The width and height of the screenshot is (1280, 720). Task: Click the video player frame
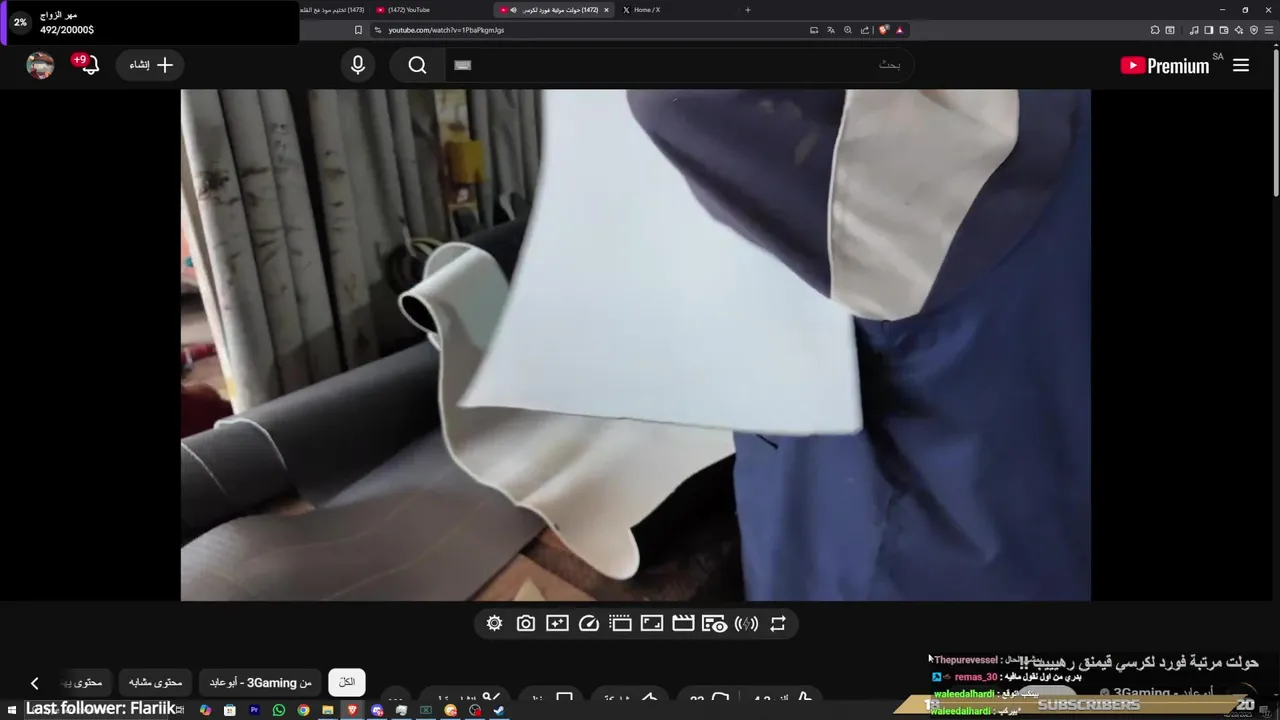[635, 345]
